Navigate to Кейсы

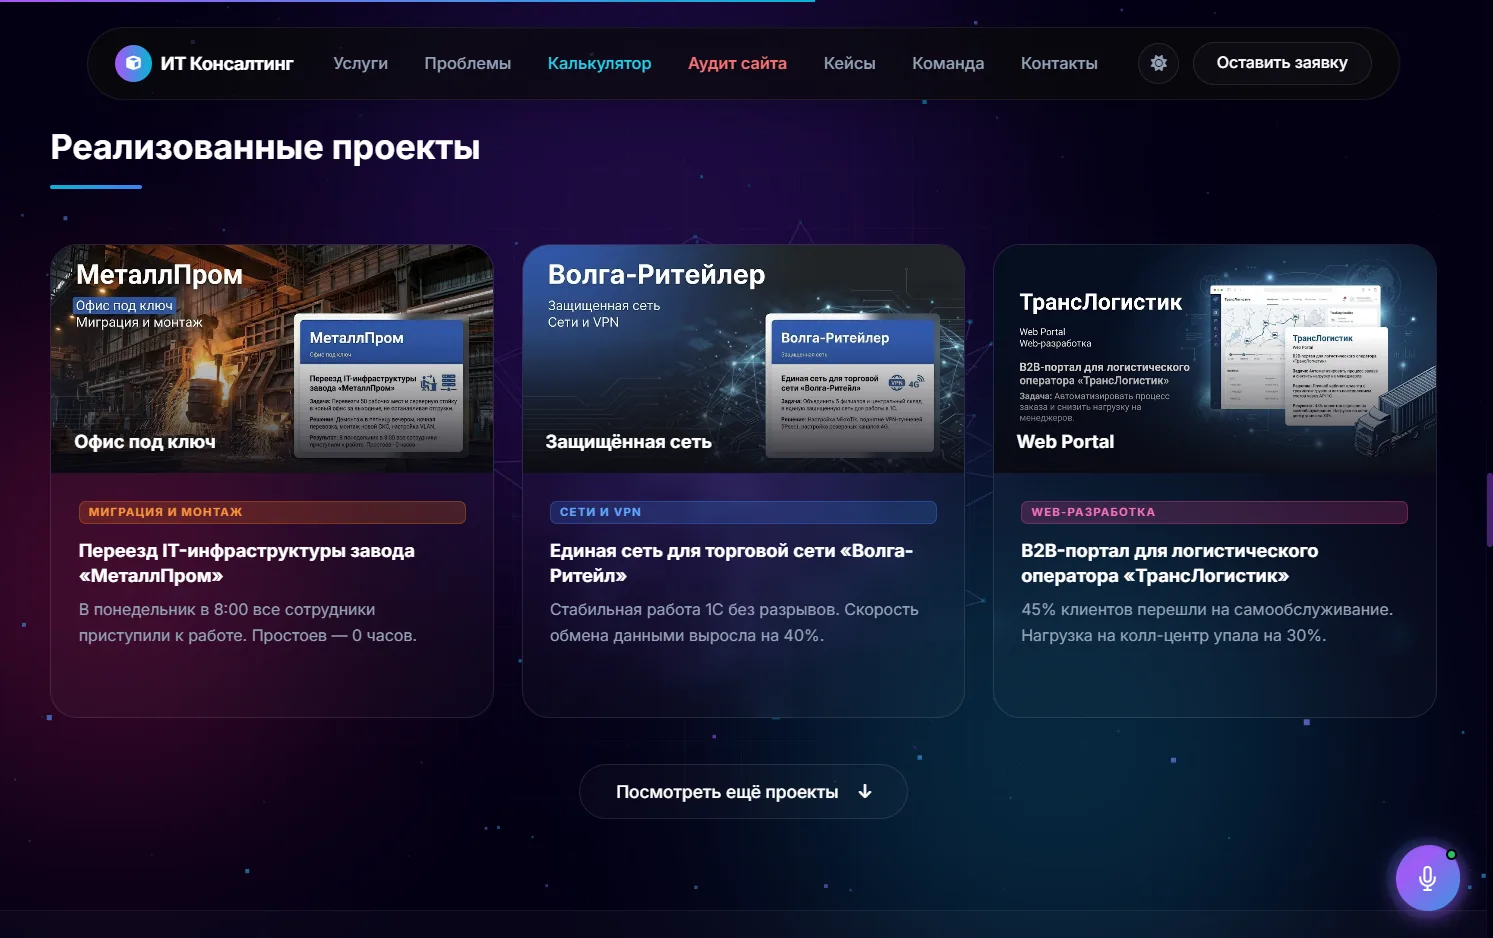[x=849, y=63]
